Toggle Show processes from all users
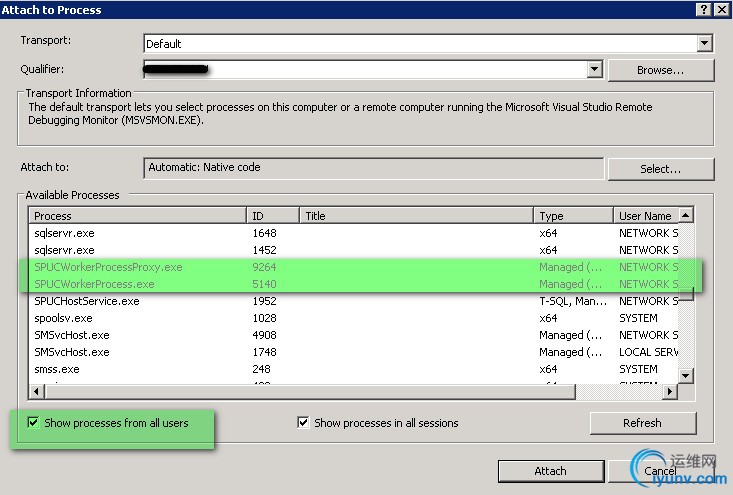 click(x=108, y=423)
